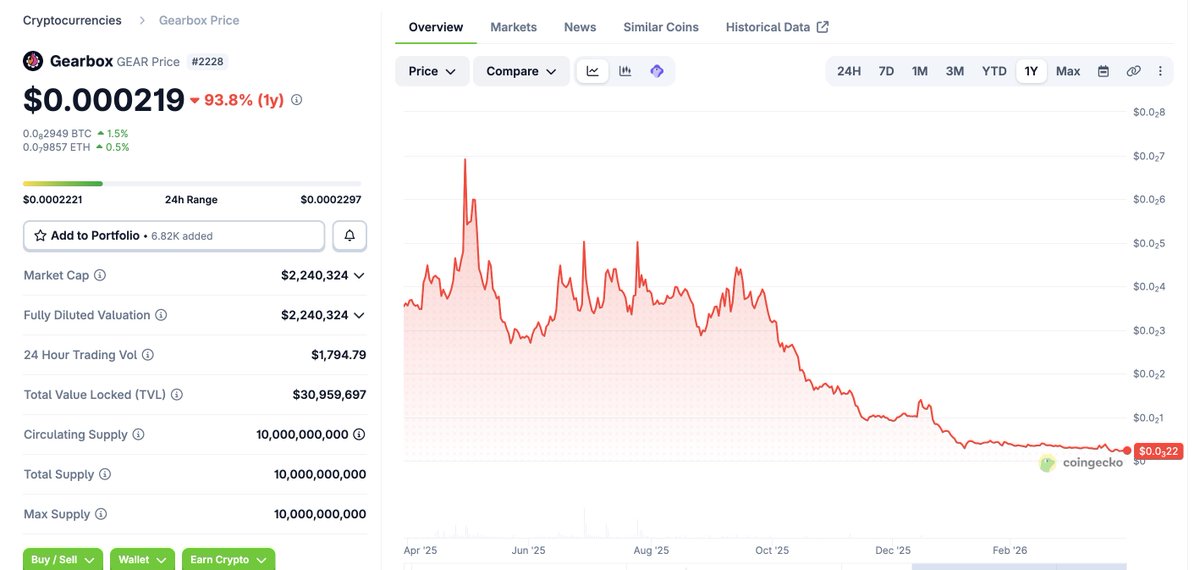Select 7D time range

(886, 71)
